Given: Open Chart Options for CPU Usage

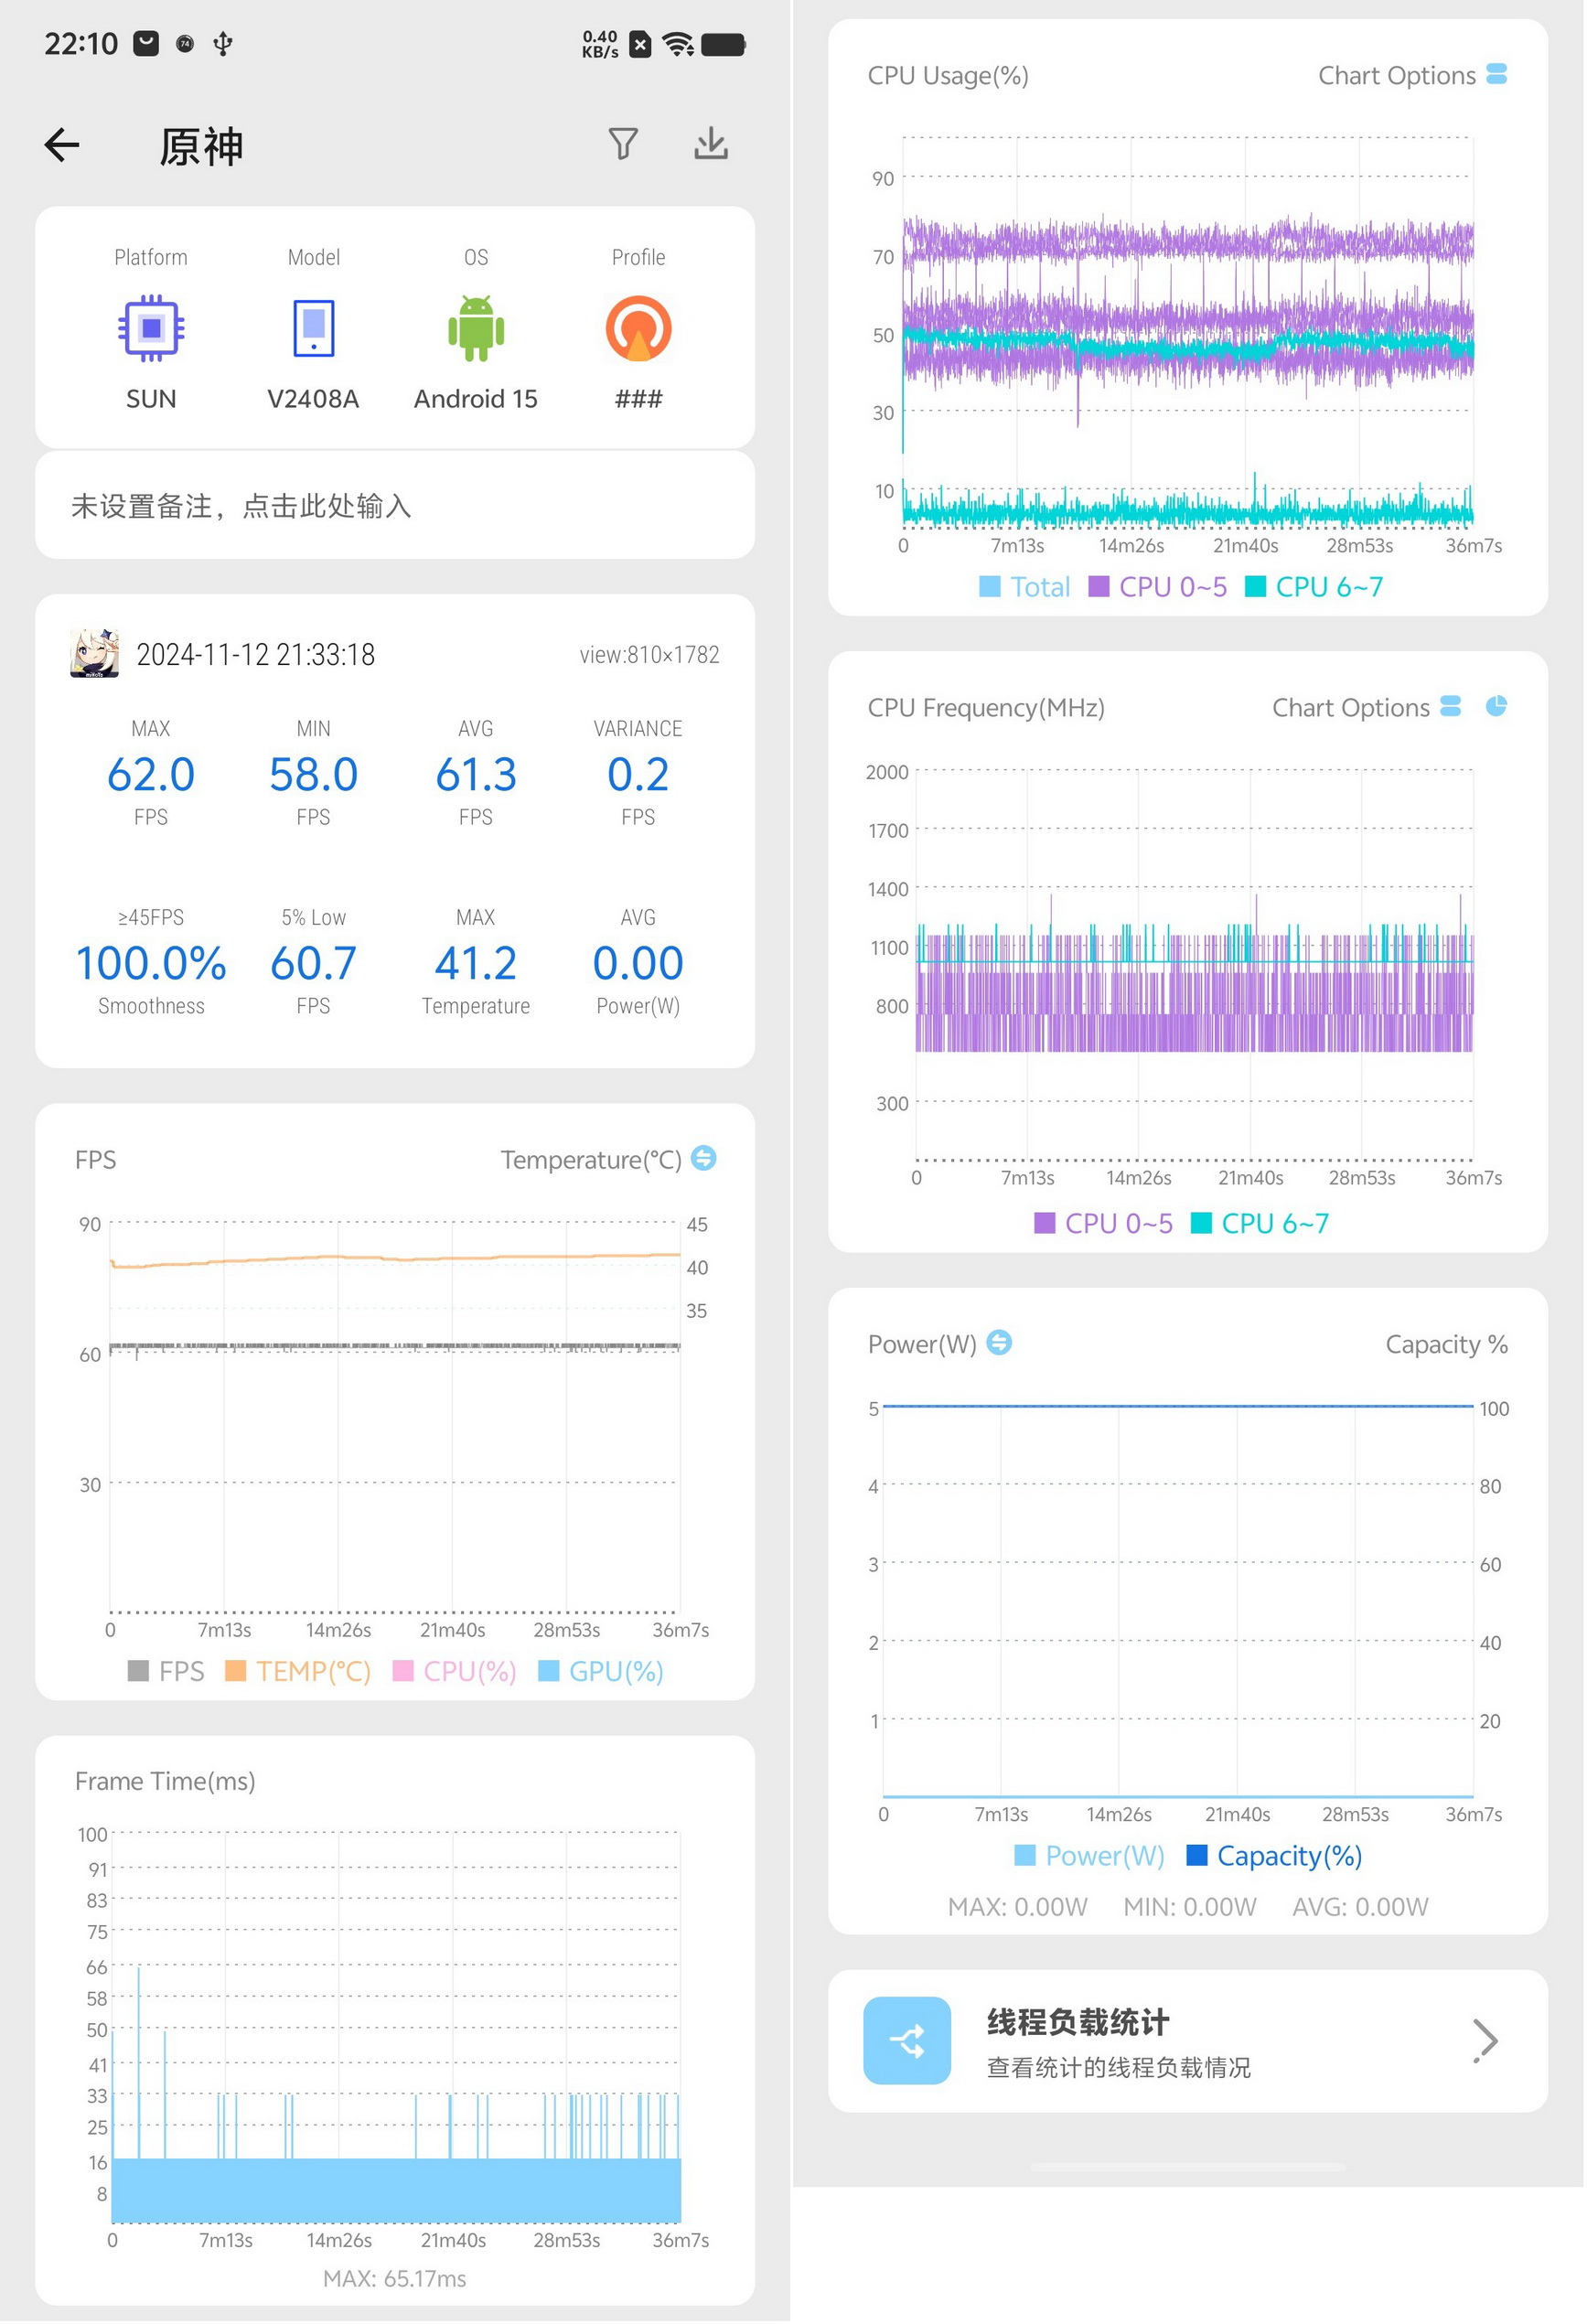Looking at the screenshot, I should [1413, 75].
